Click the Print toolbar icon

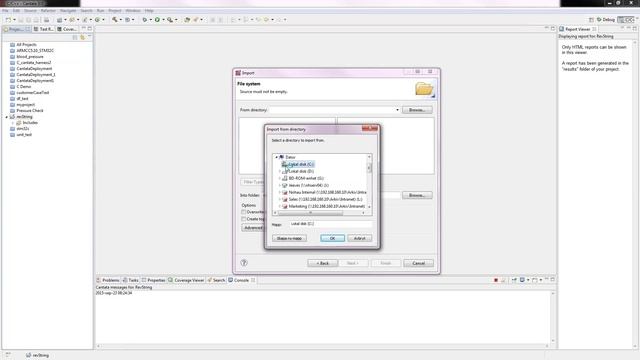coord(47,20)
